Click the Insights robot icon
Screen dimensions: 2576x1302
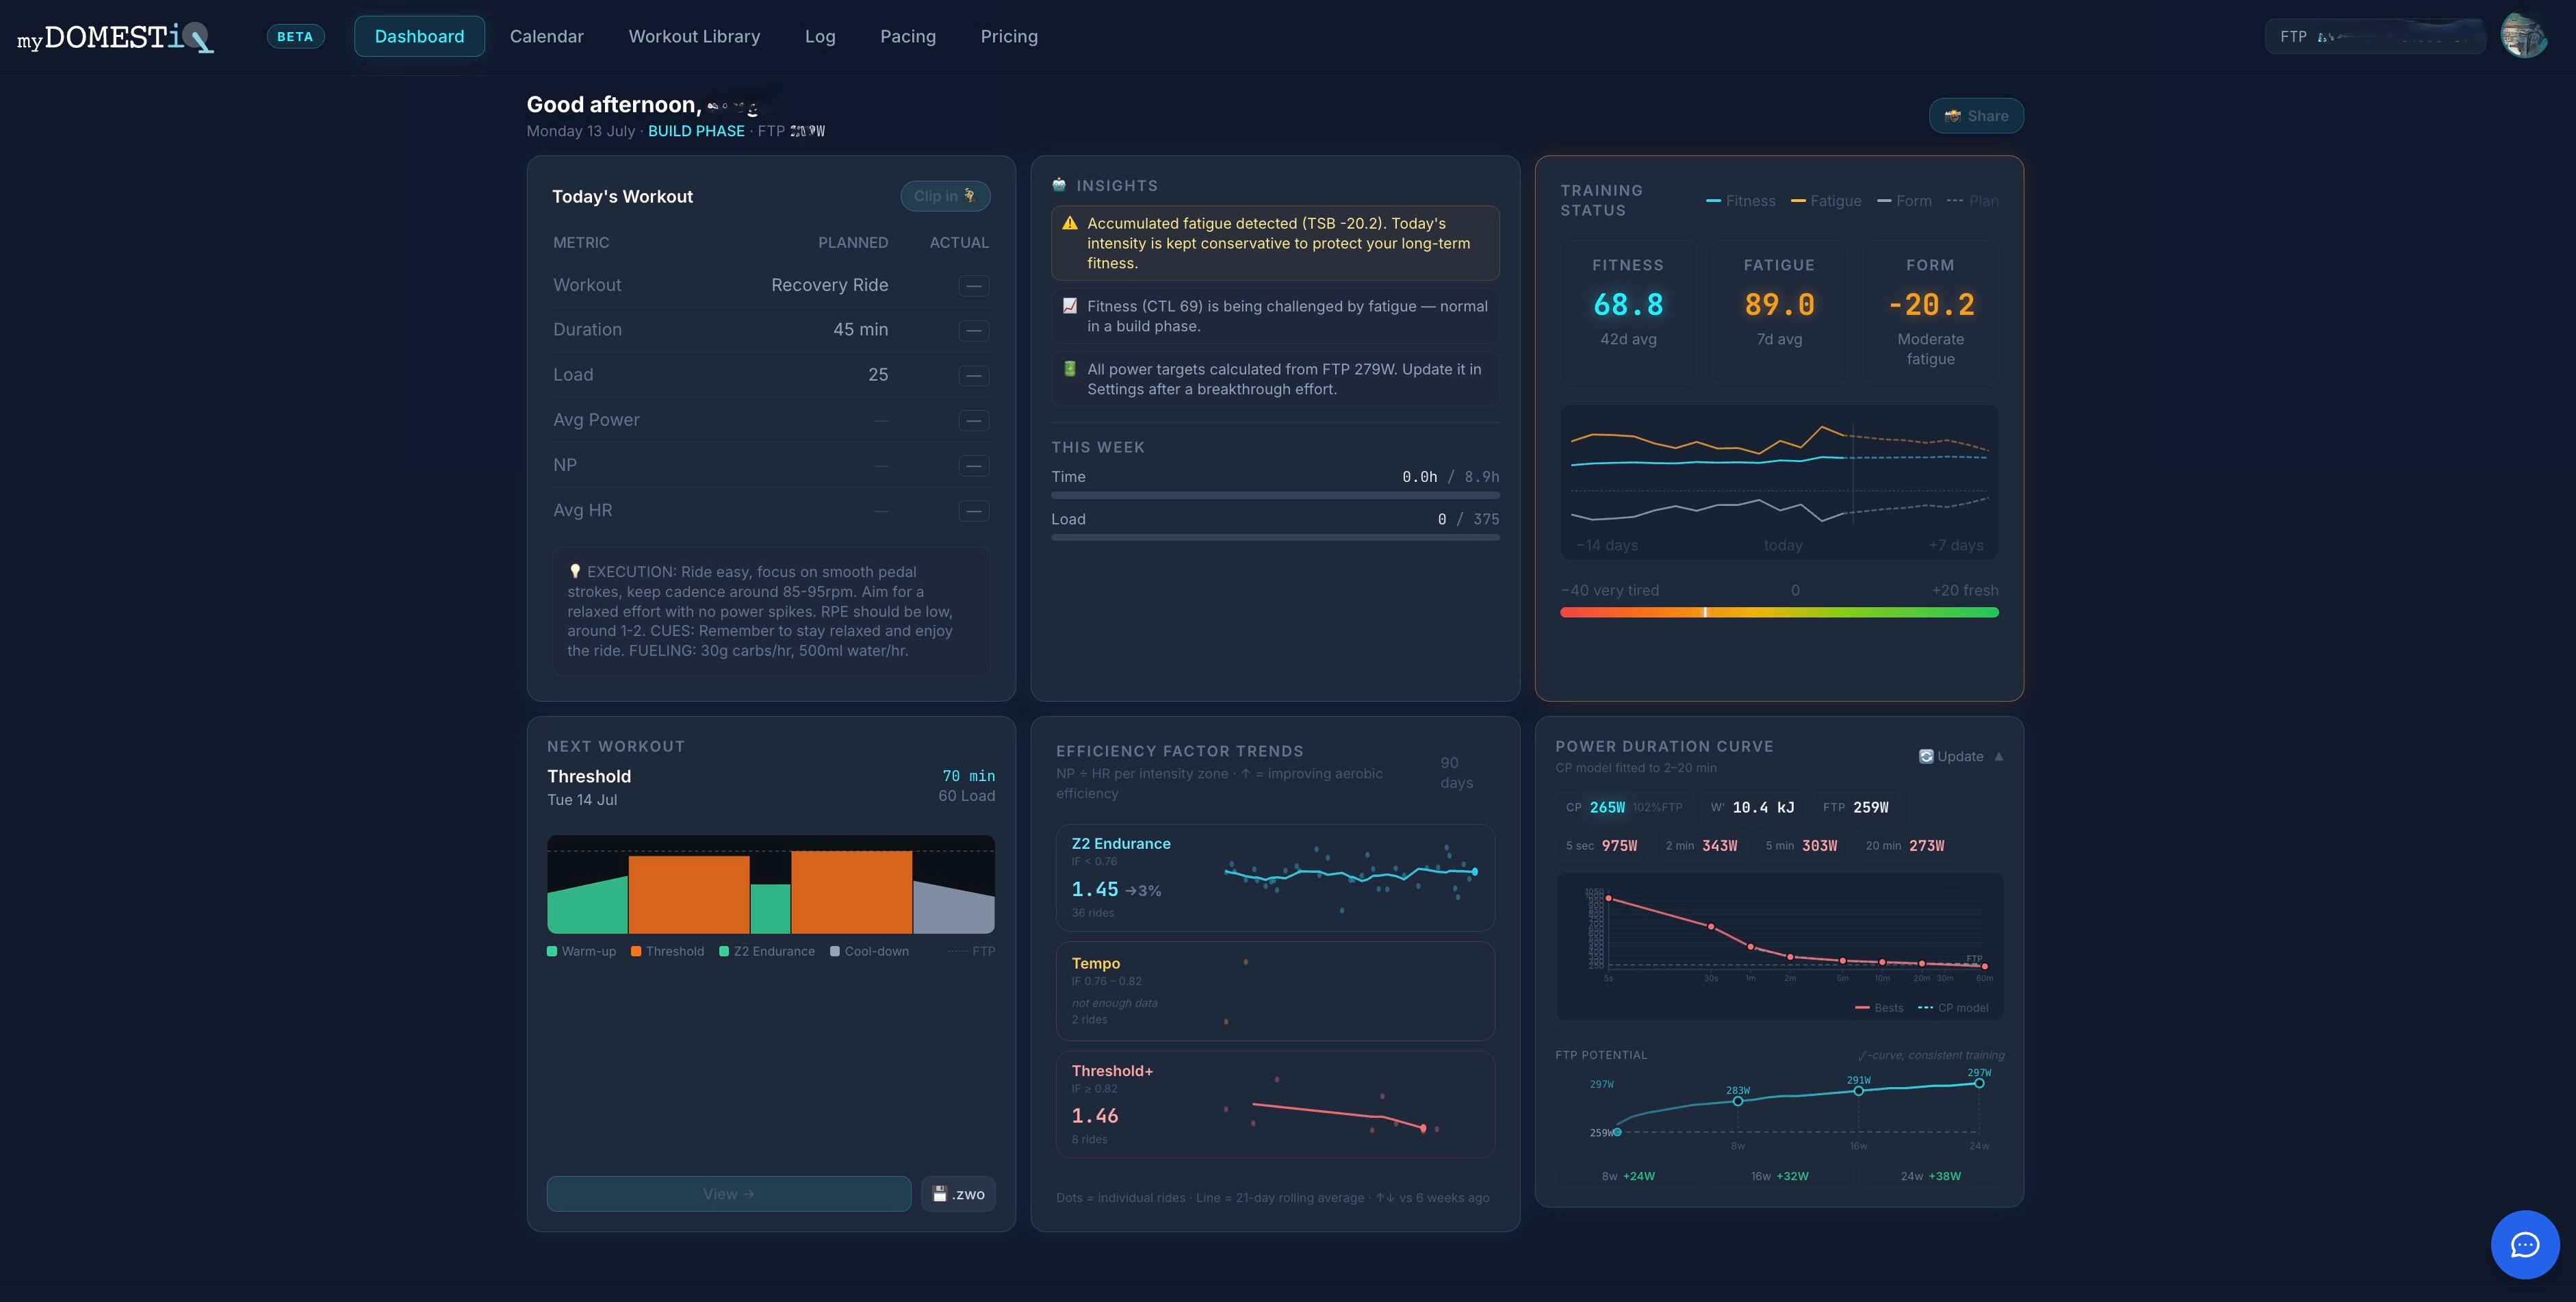(x=1059, y=185)
